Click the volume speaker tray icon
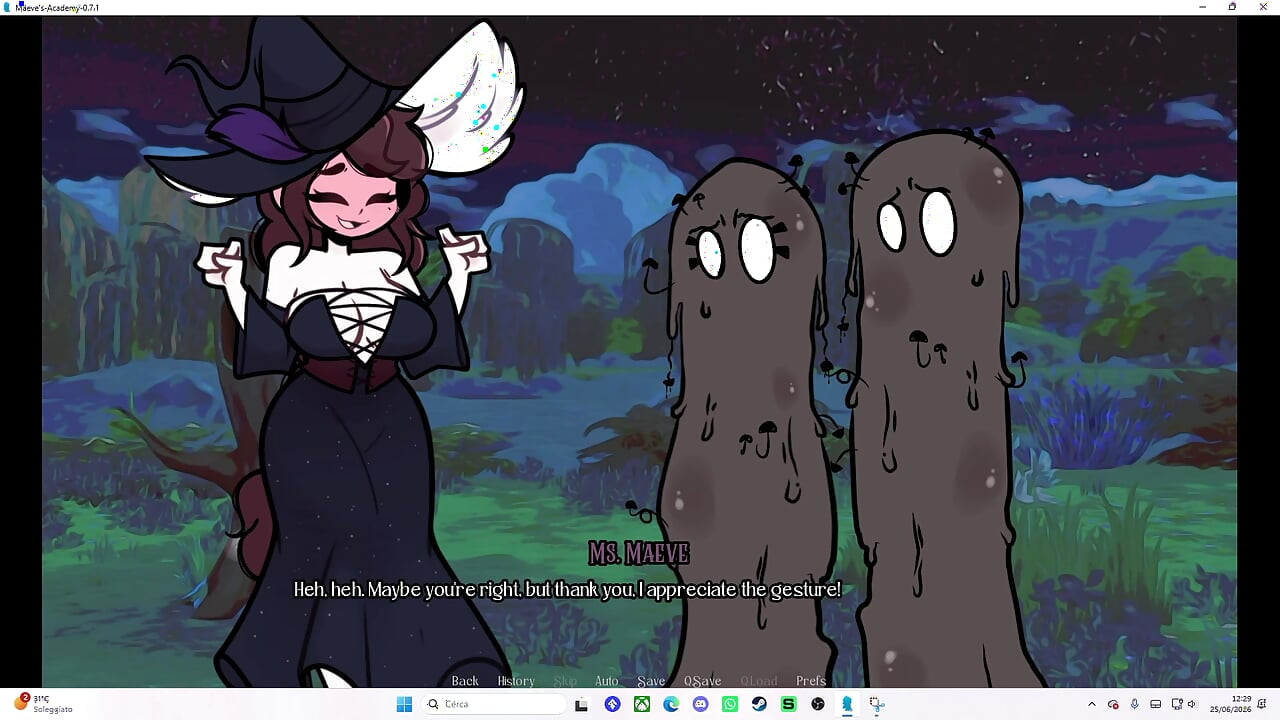1280x720 pixels. point(1192,704)
